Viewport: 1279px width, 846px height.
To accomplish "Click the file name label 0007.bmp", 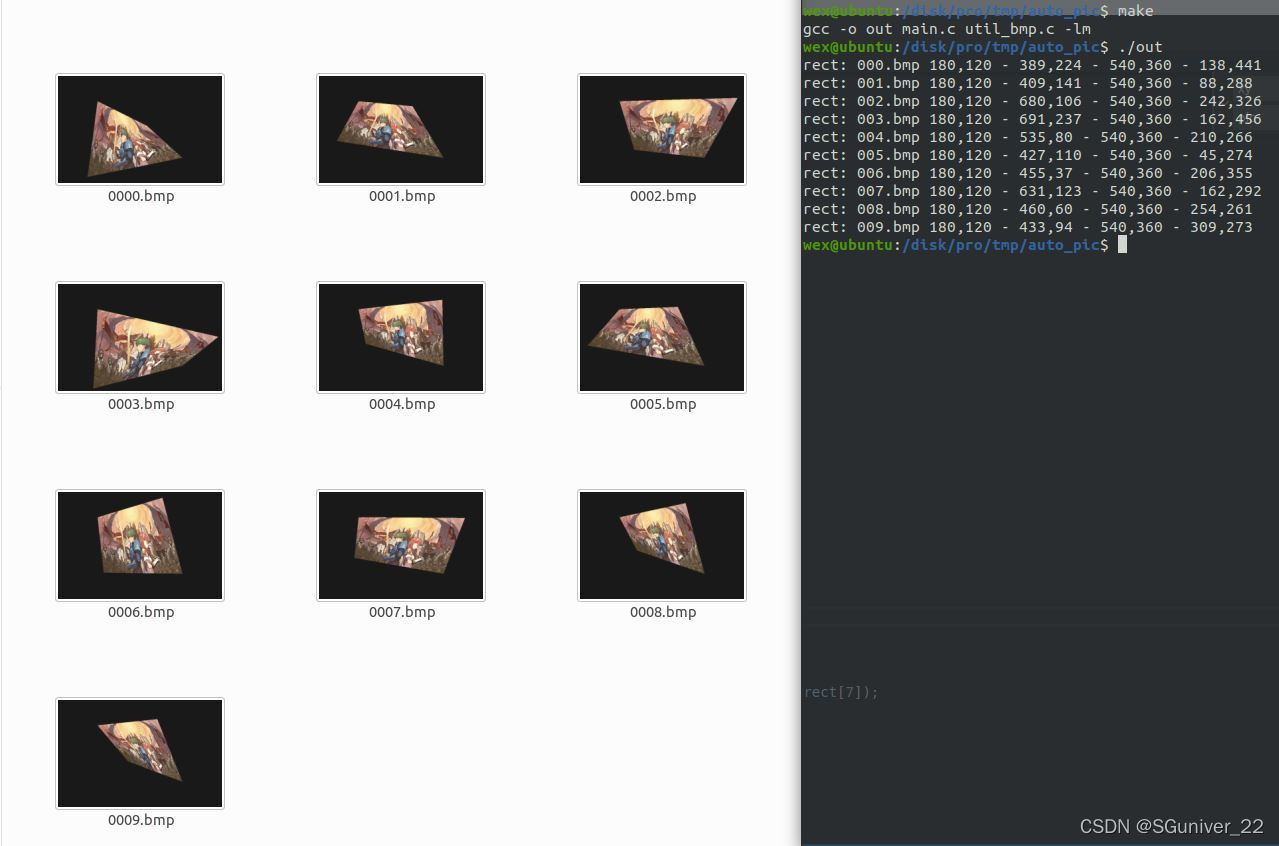I will [402, 612].
